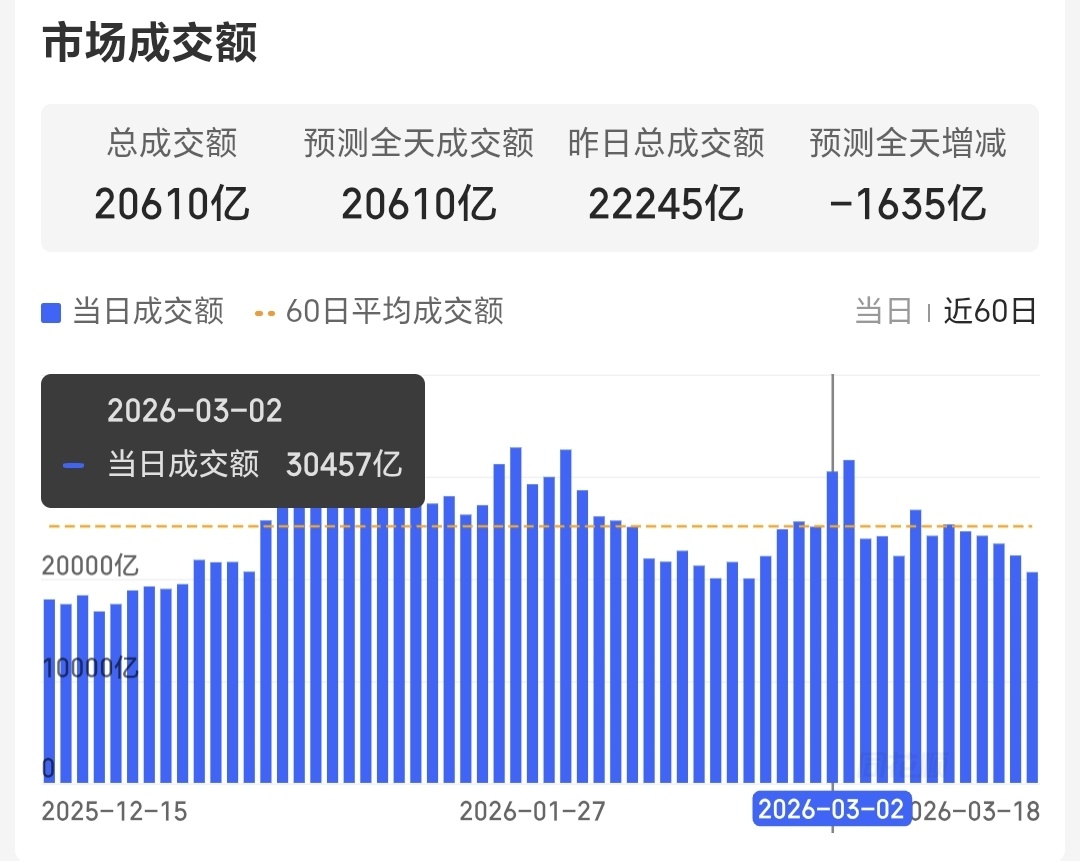Select the 近60日 tab
The width and height of the screenshot is (1080, 861).
click(x=990, y=312)
